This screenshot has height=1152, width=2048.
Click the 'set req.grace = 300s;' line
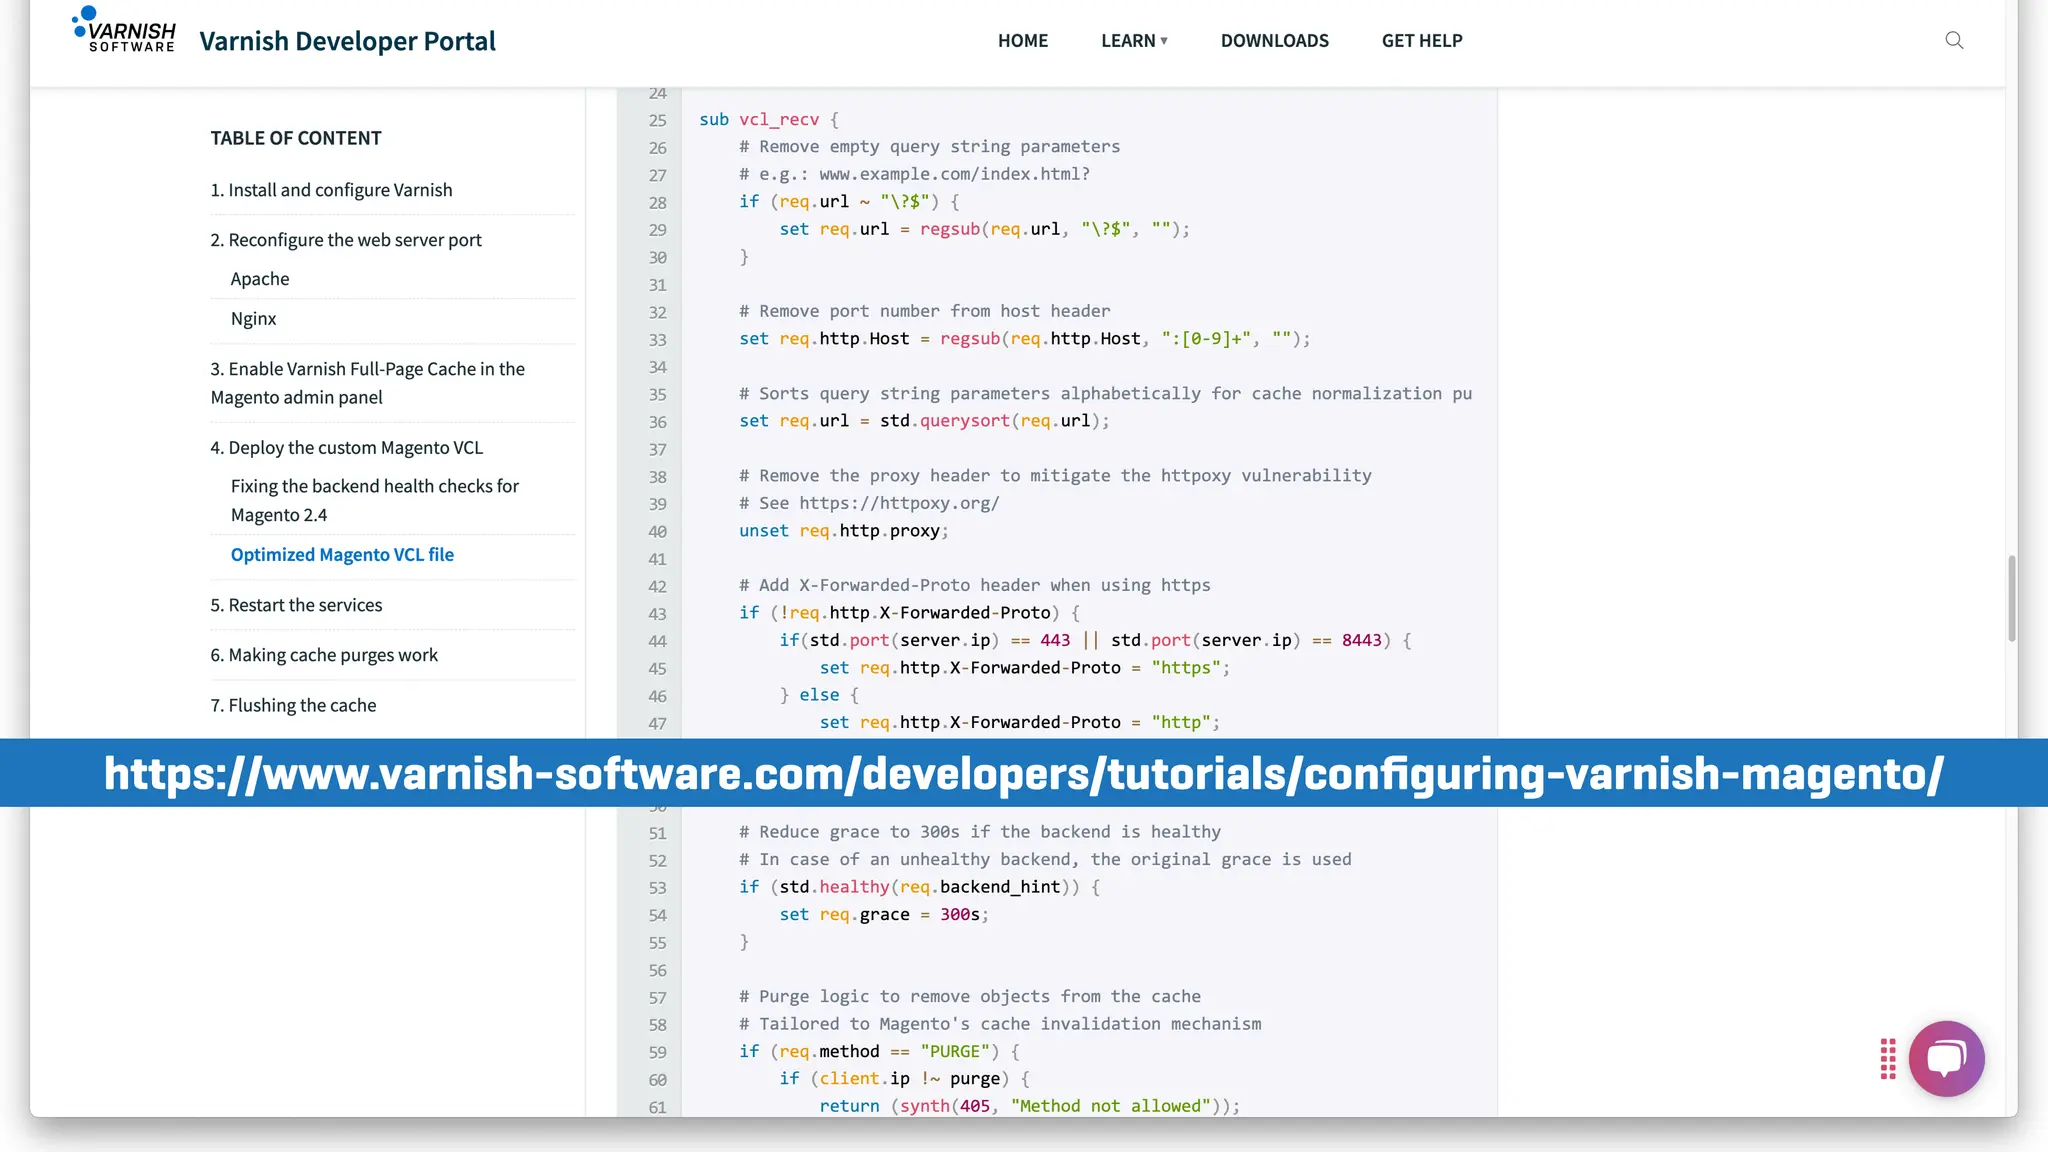pyautogui.click(x=884, y=915)
